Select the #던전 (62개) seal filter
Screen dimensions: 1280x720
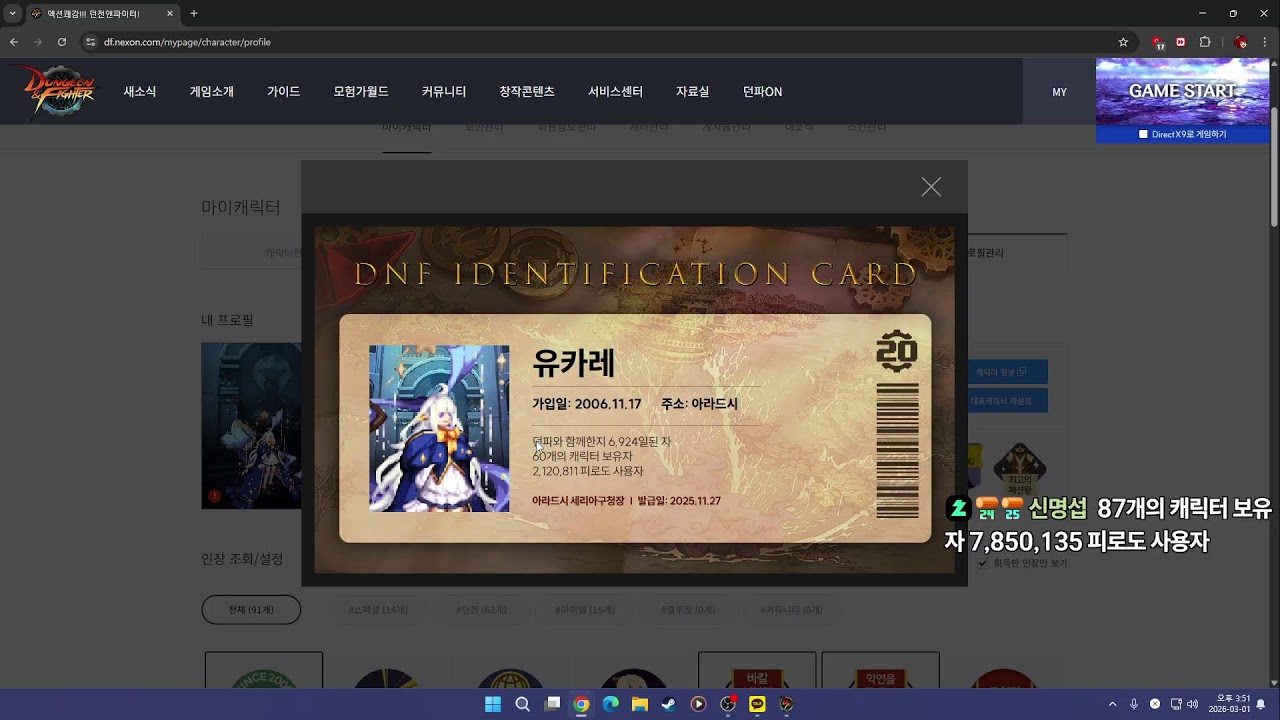click(x=481, y=609)
